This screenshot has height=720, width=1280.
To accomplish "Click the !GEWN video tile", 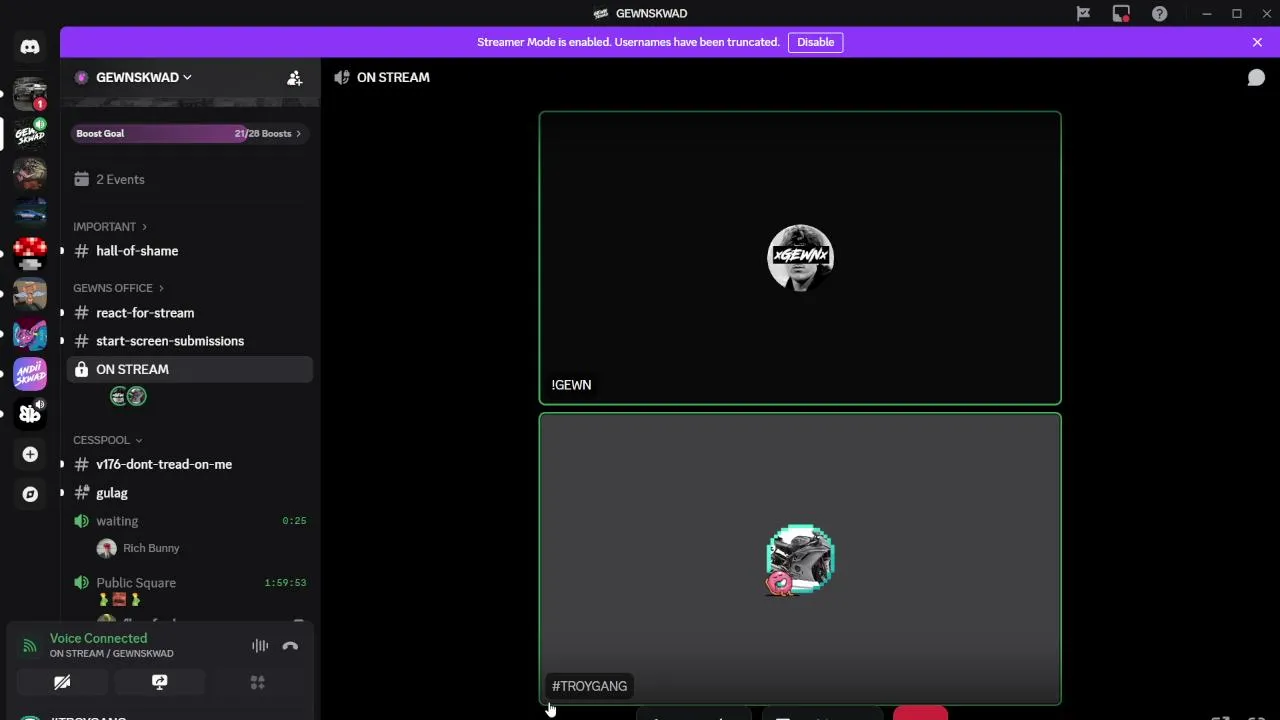I will tap(800, 258).
